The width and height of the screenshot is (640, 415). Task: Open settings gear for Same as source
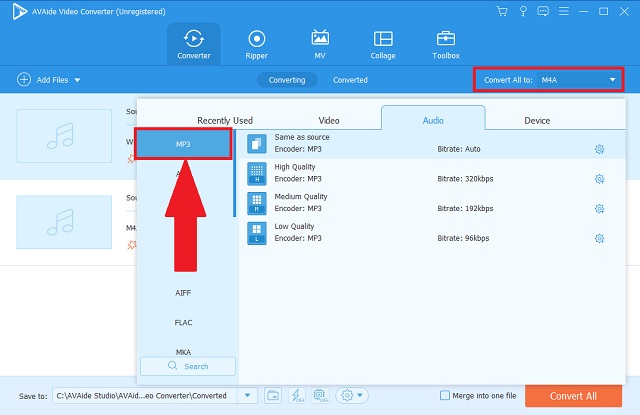coord(599,149)
